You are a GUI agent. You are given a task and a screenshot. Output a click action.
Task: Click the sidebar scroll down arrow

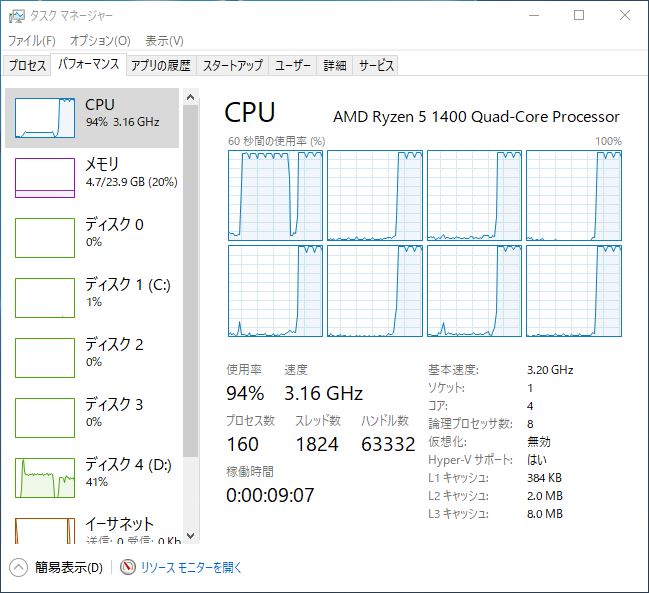click(x=190, y=535)
